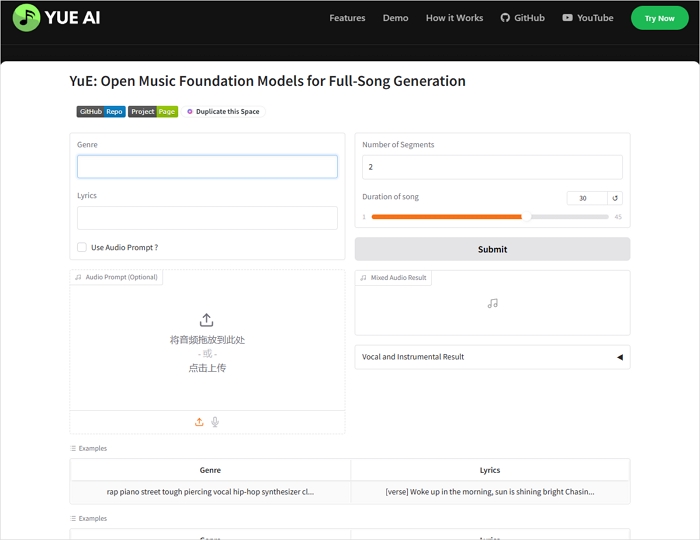The image size is (700, 540).
Task: Open the GitHub navigation link
Action: (522, 18)
